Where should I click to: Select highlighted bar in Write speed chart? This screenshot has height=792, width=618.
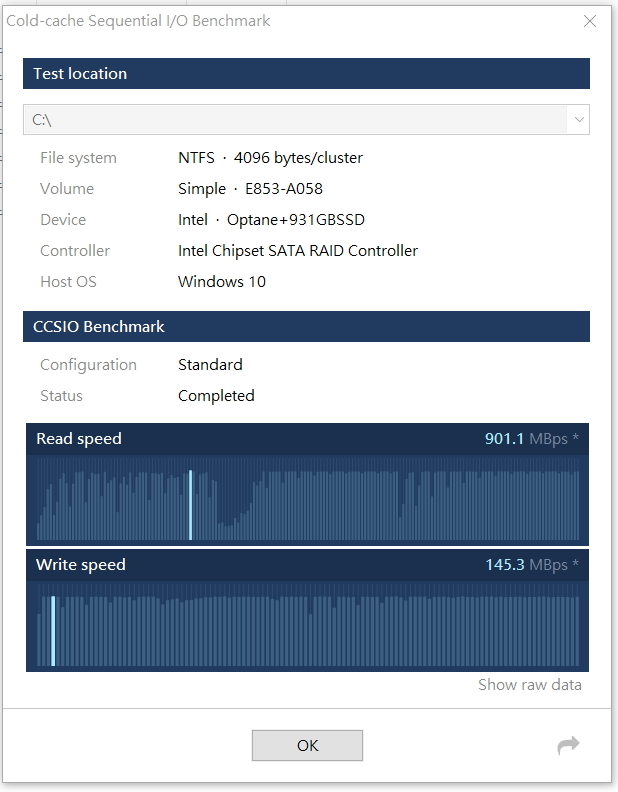(x=53, y=631)
